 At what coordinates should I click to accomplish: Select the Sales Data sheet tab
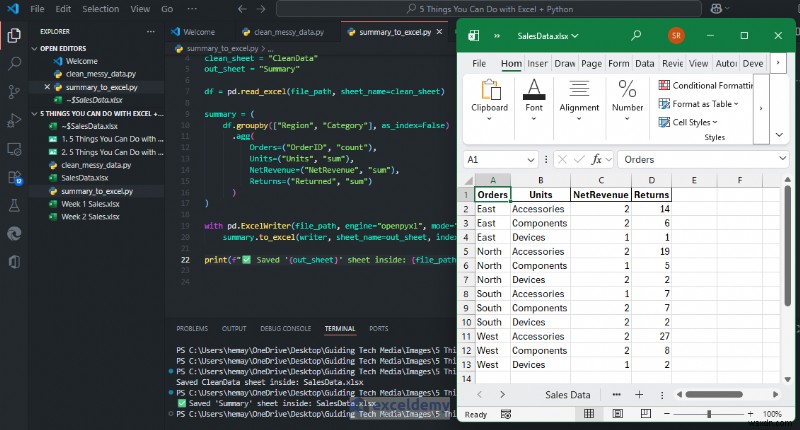[x=567, y=394]
